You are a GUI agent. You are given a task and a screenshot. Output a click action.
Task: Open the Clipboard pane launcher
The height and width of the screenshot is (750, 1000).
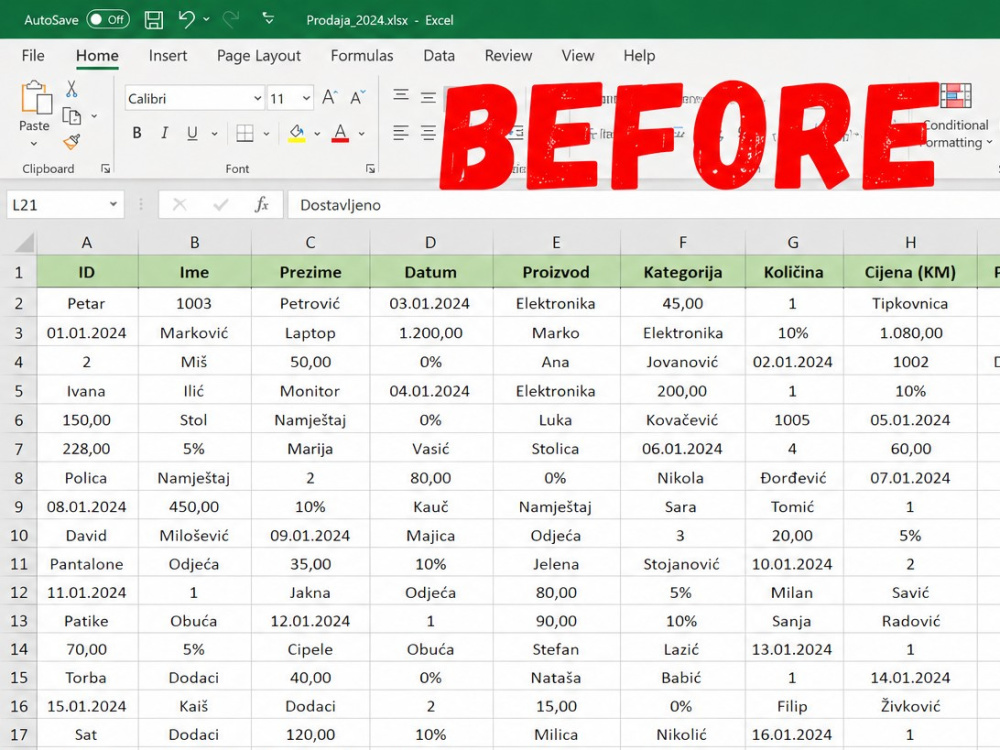105,169
